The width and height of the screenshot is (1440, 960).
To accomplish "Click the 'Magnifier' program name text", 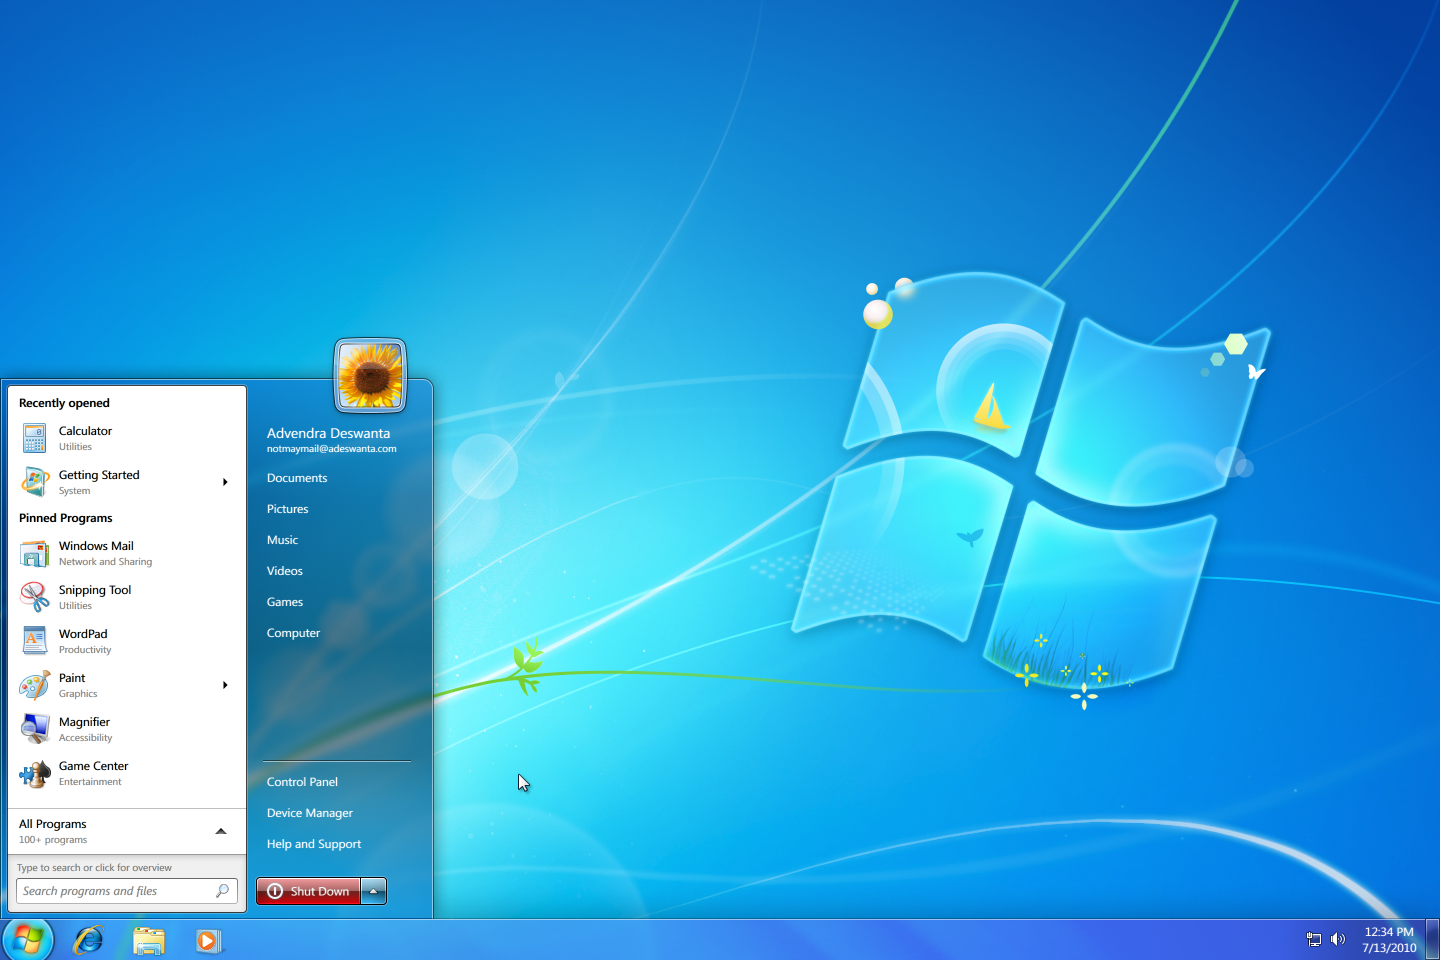I will [85, 722].
